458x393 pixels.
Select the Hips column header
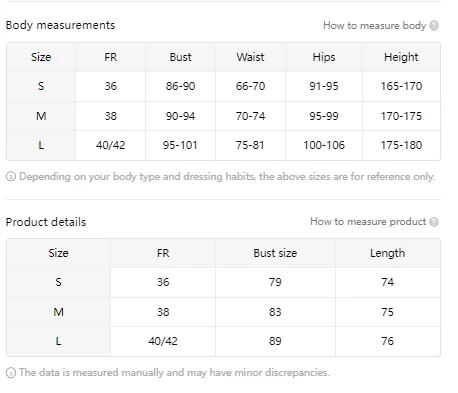324,57
